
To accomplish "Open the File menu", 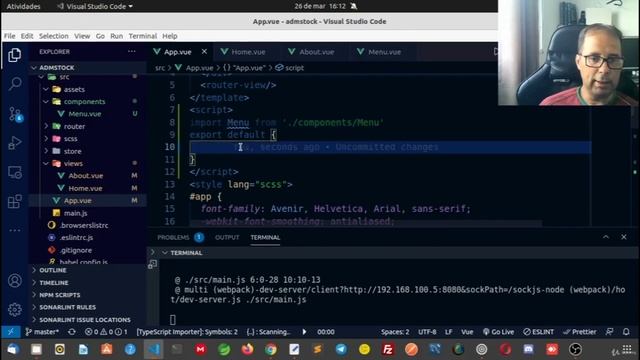I will (9, 36).
